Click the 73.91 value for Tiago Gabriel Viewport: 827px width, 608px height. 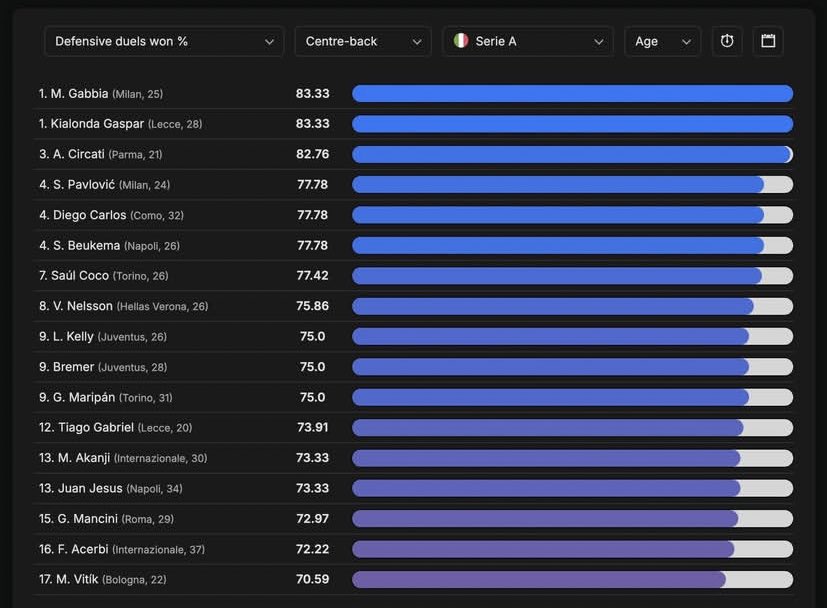pos(312,427)
